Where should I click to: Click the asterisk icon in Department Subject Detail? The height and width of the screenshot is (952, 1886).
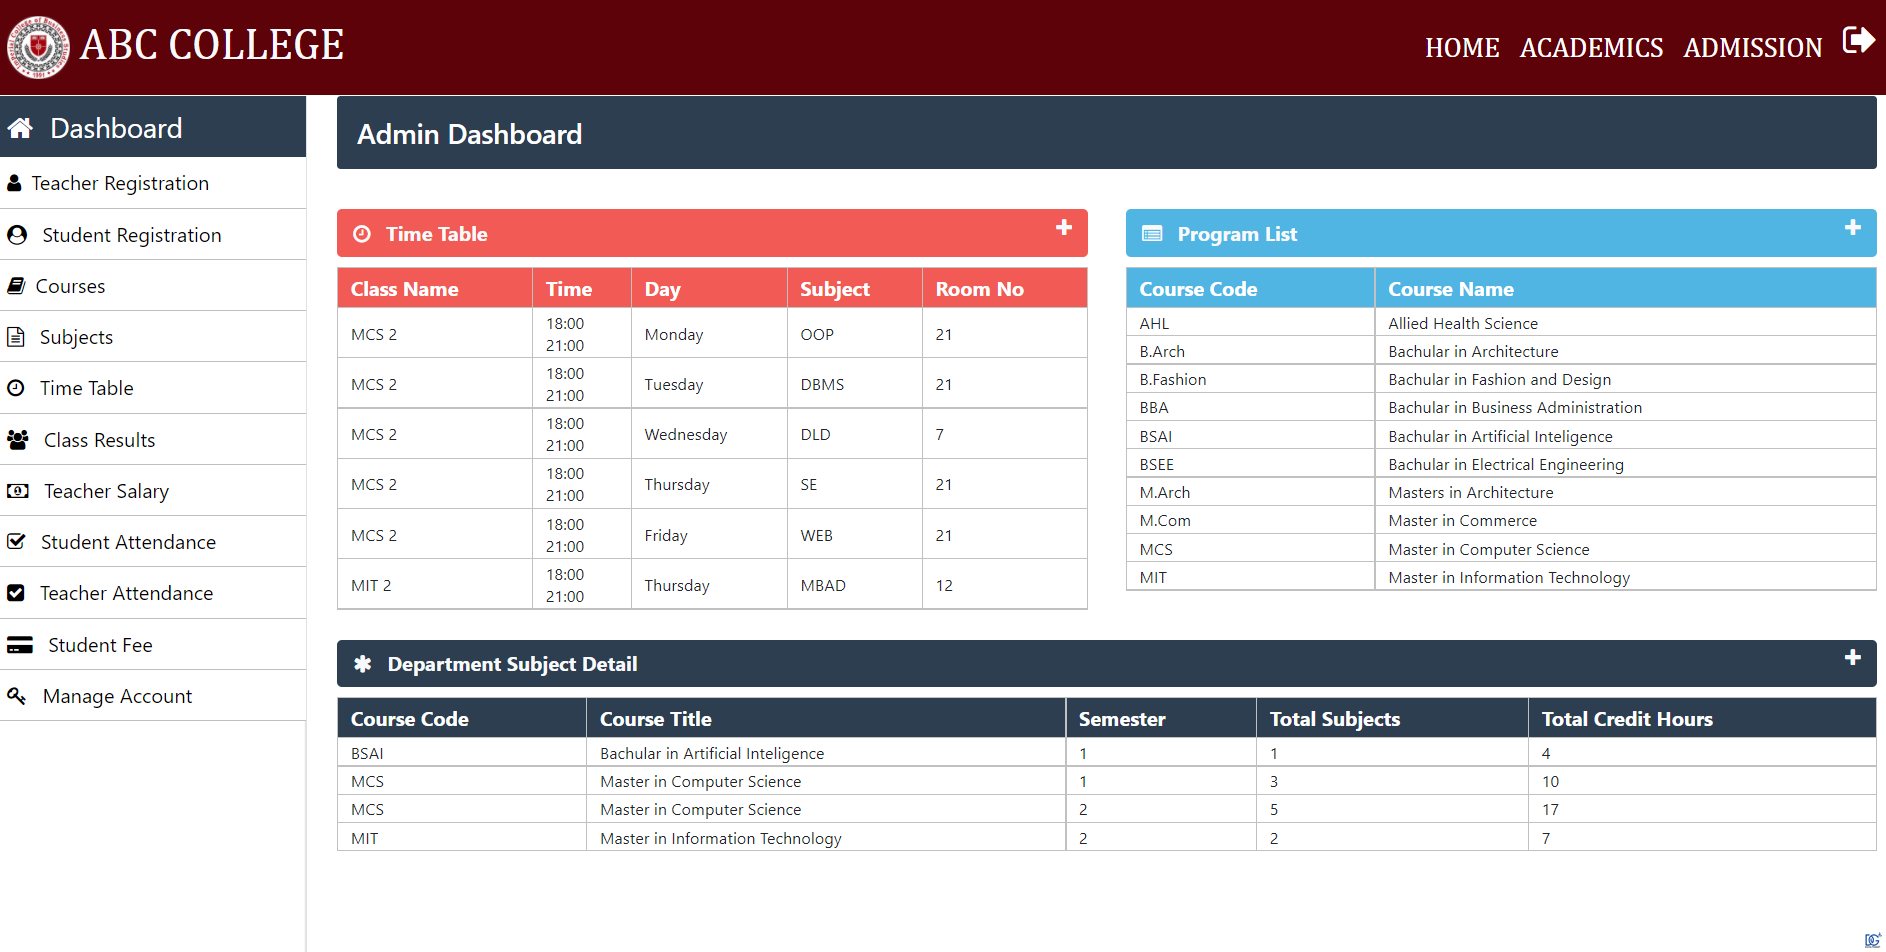tap(363, 664)
